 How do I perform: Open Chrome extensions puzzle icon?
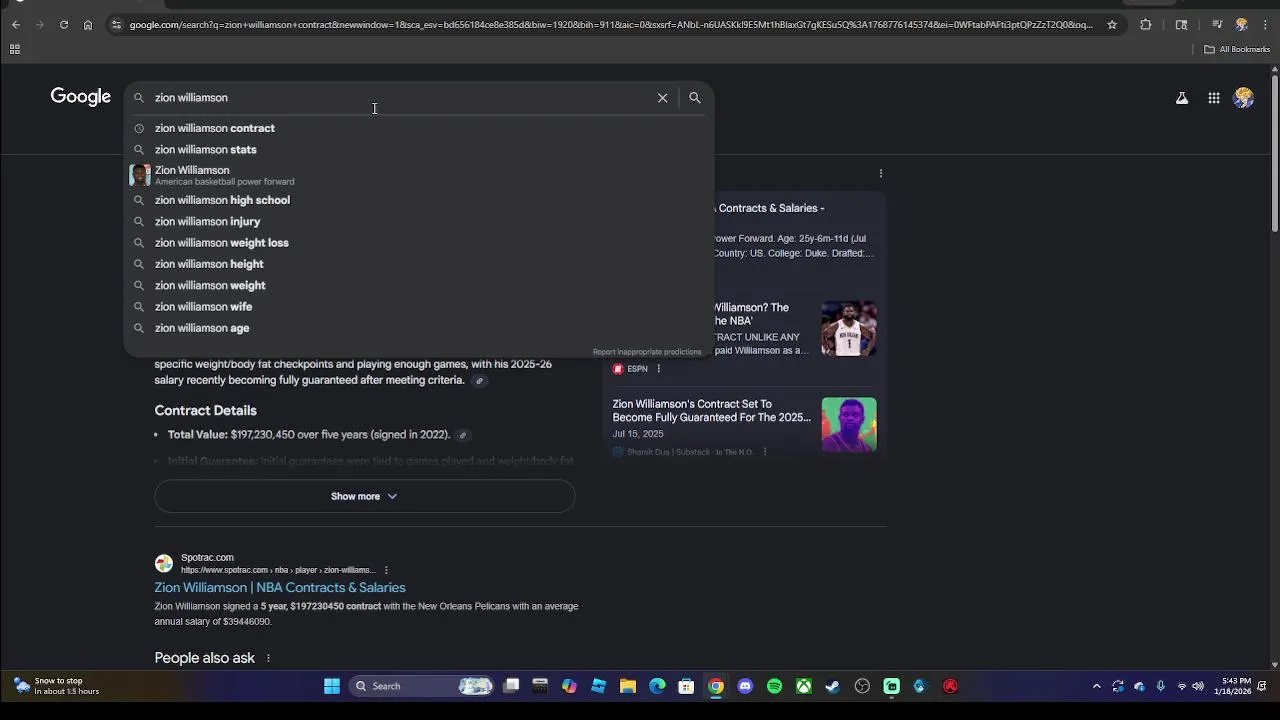(x=1146, y=25)
